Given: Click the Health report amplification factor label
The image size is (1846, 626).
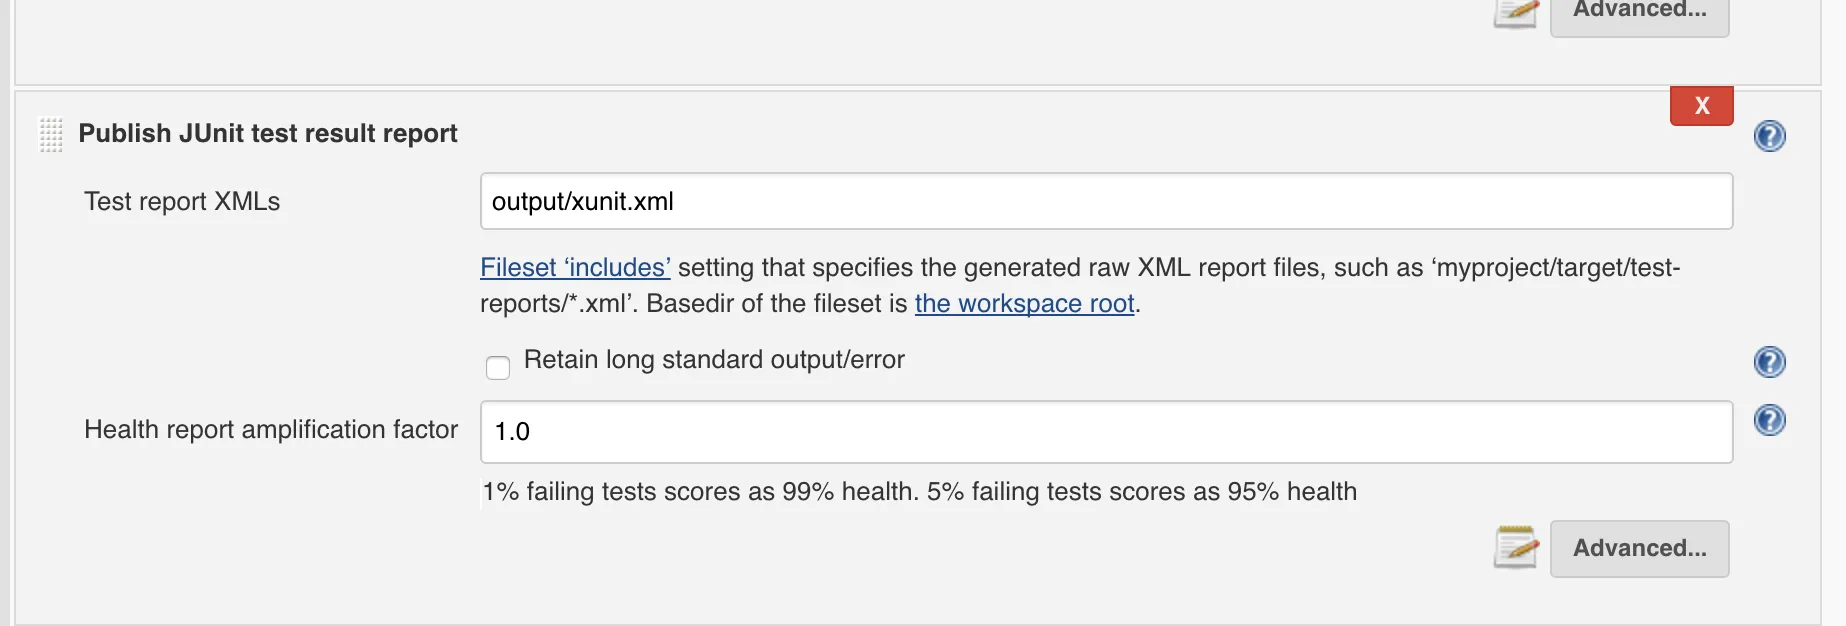Looking at the screenshot, I should [x=271, y=430].
